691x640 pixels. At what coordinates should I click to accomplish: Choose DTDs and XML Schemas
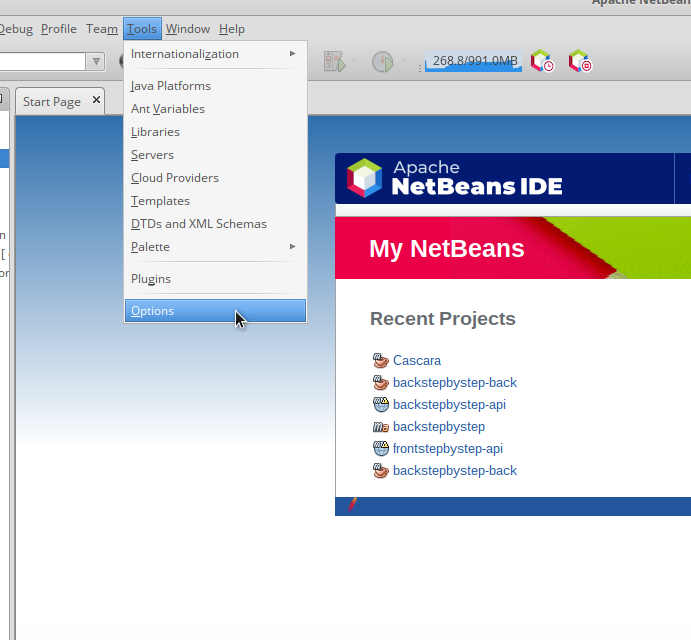coord(215,224)
